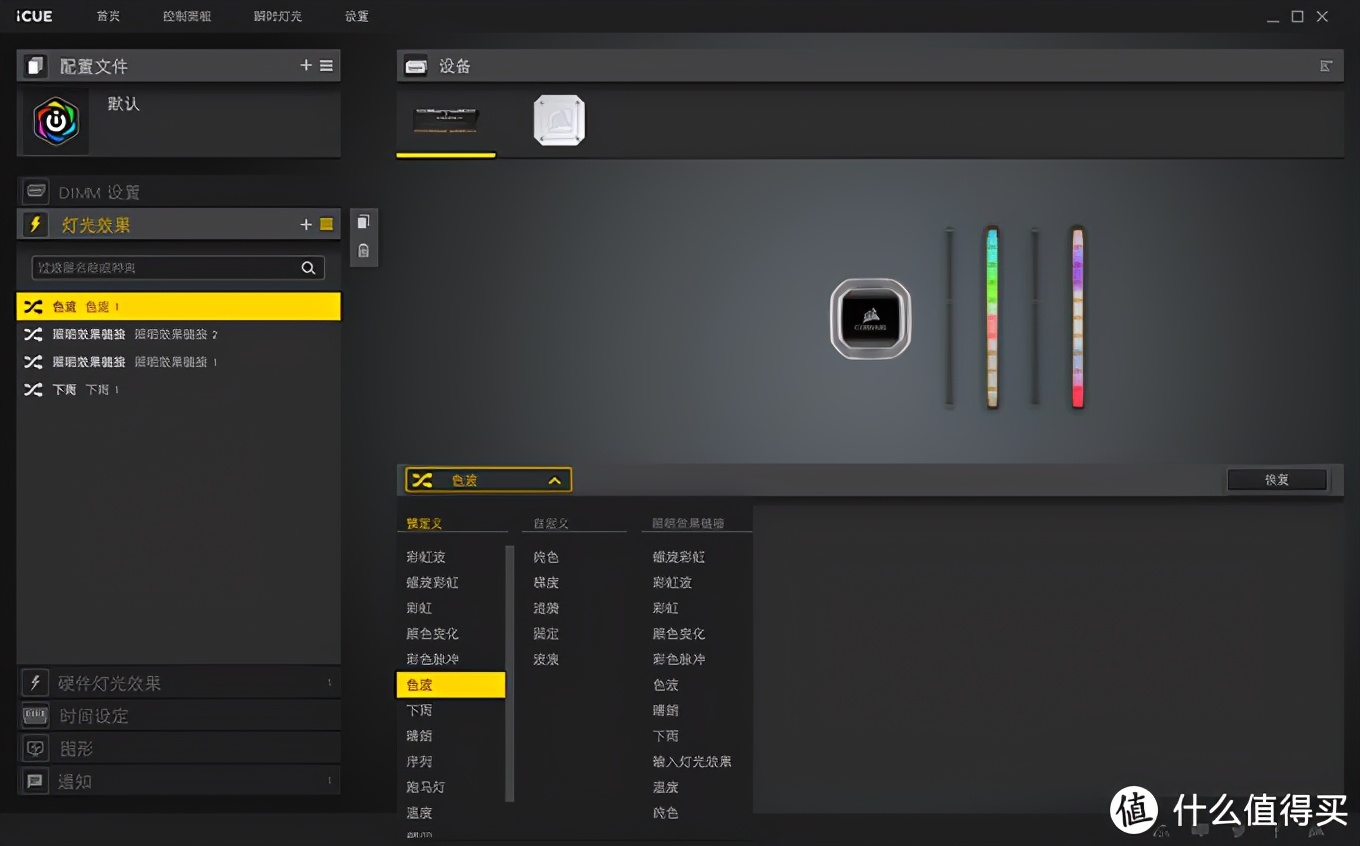Select the 照明效果链接 2 row
This screenshot has width=1360, height=846.
(179, 334)
